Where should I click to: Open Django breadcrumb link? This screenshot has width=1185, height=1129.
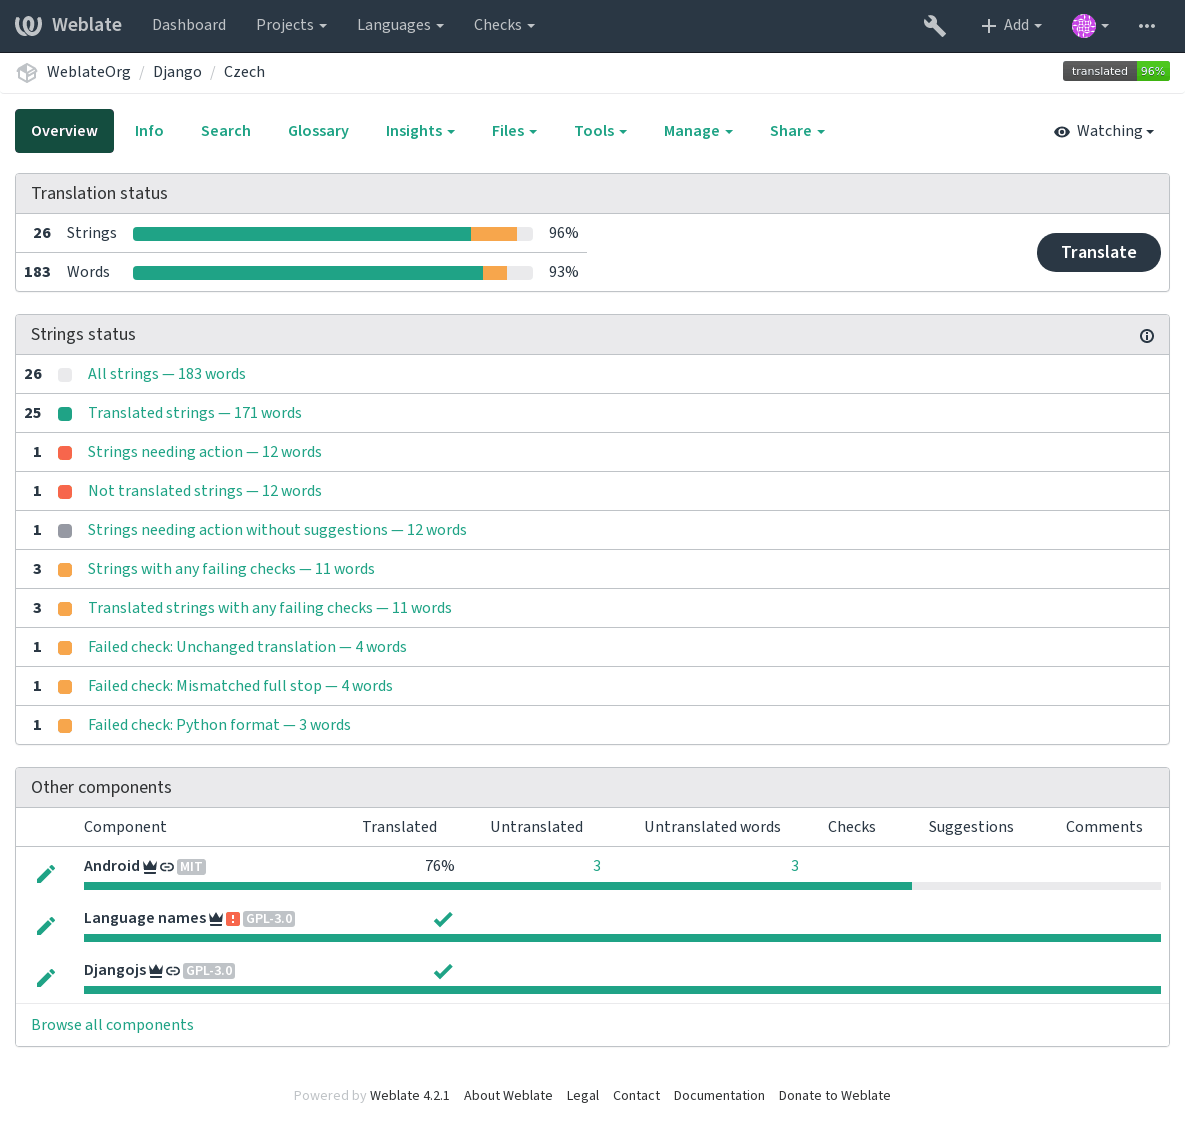(x=177, y=73)
